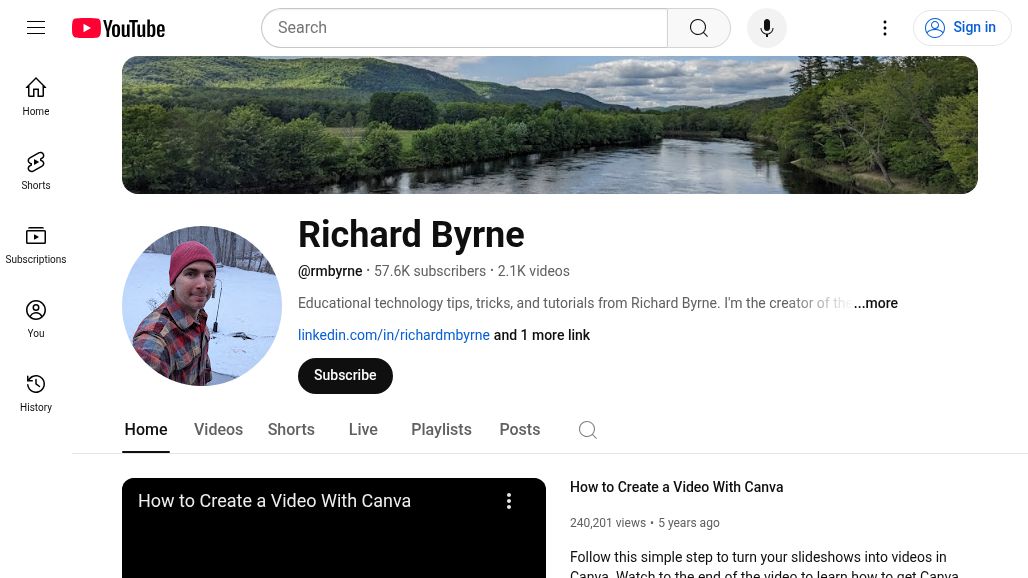The height and width of the screenshot is (578, 1028).
Task: Open Shorts from the sidebar
Action: click(36, 170)
